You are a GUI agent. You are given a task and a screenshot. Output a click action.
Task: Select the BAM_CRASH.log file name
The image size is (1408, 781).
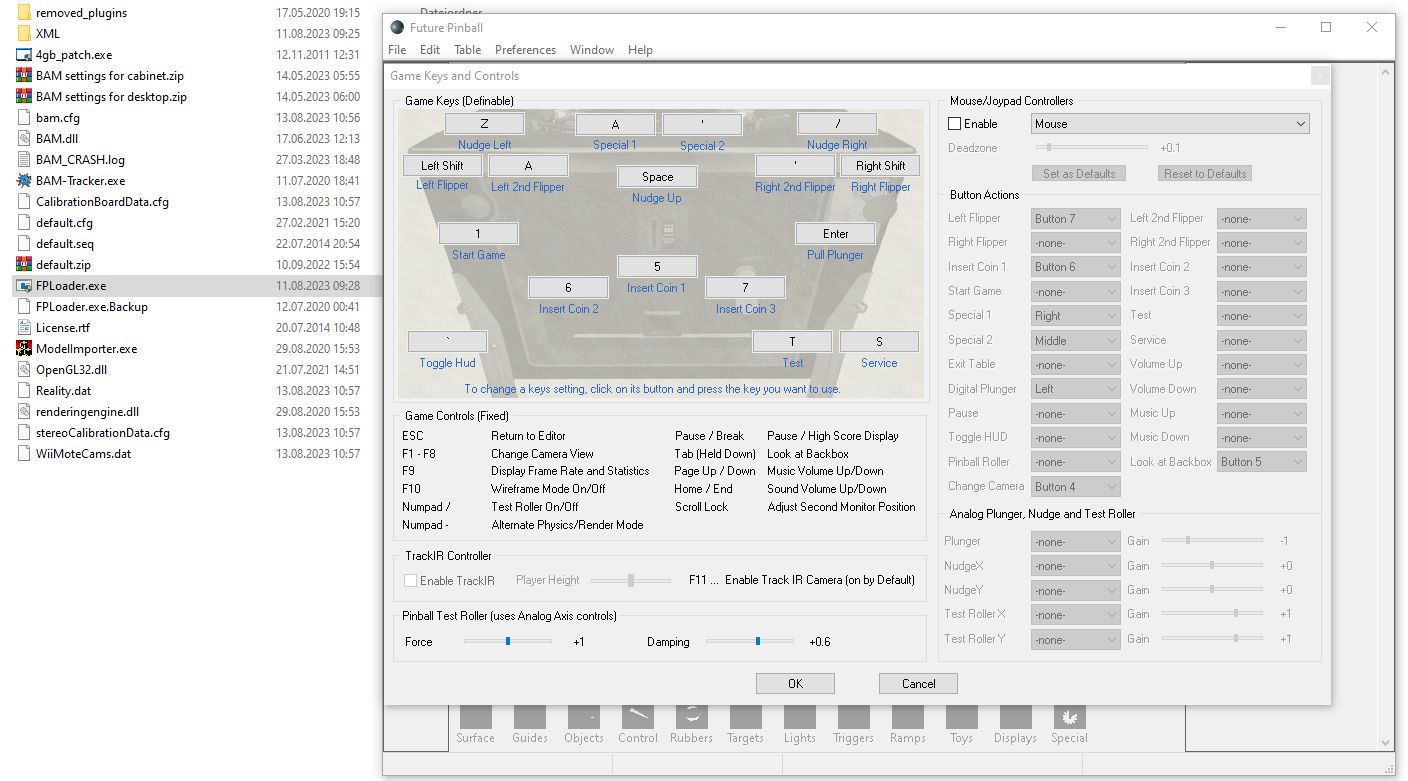(x=80, y=160)
